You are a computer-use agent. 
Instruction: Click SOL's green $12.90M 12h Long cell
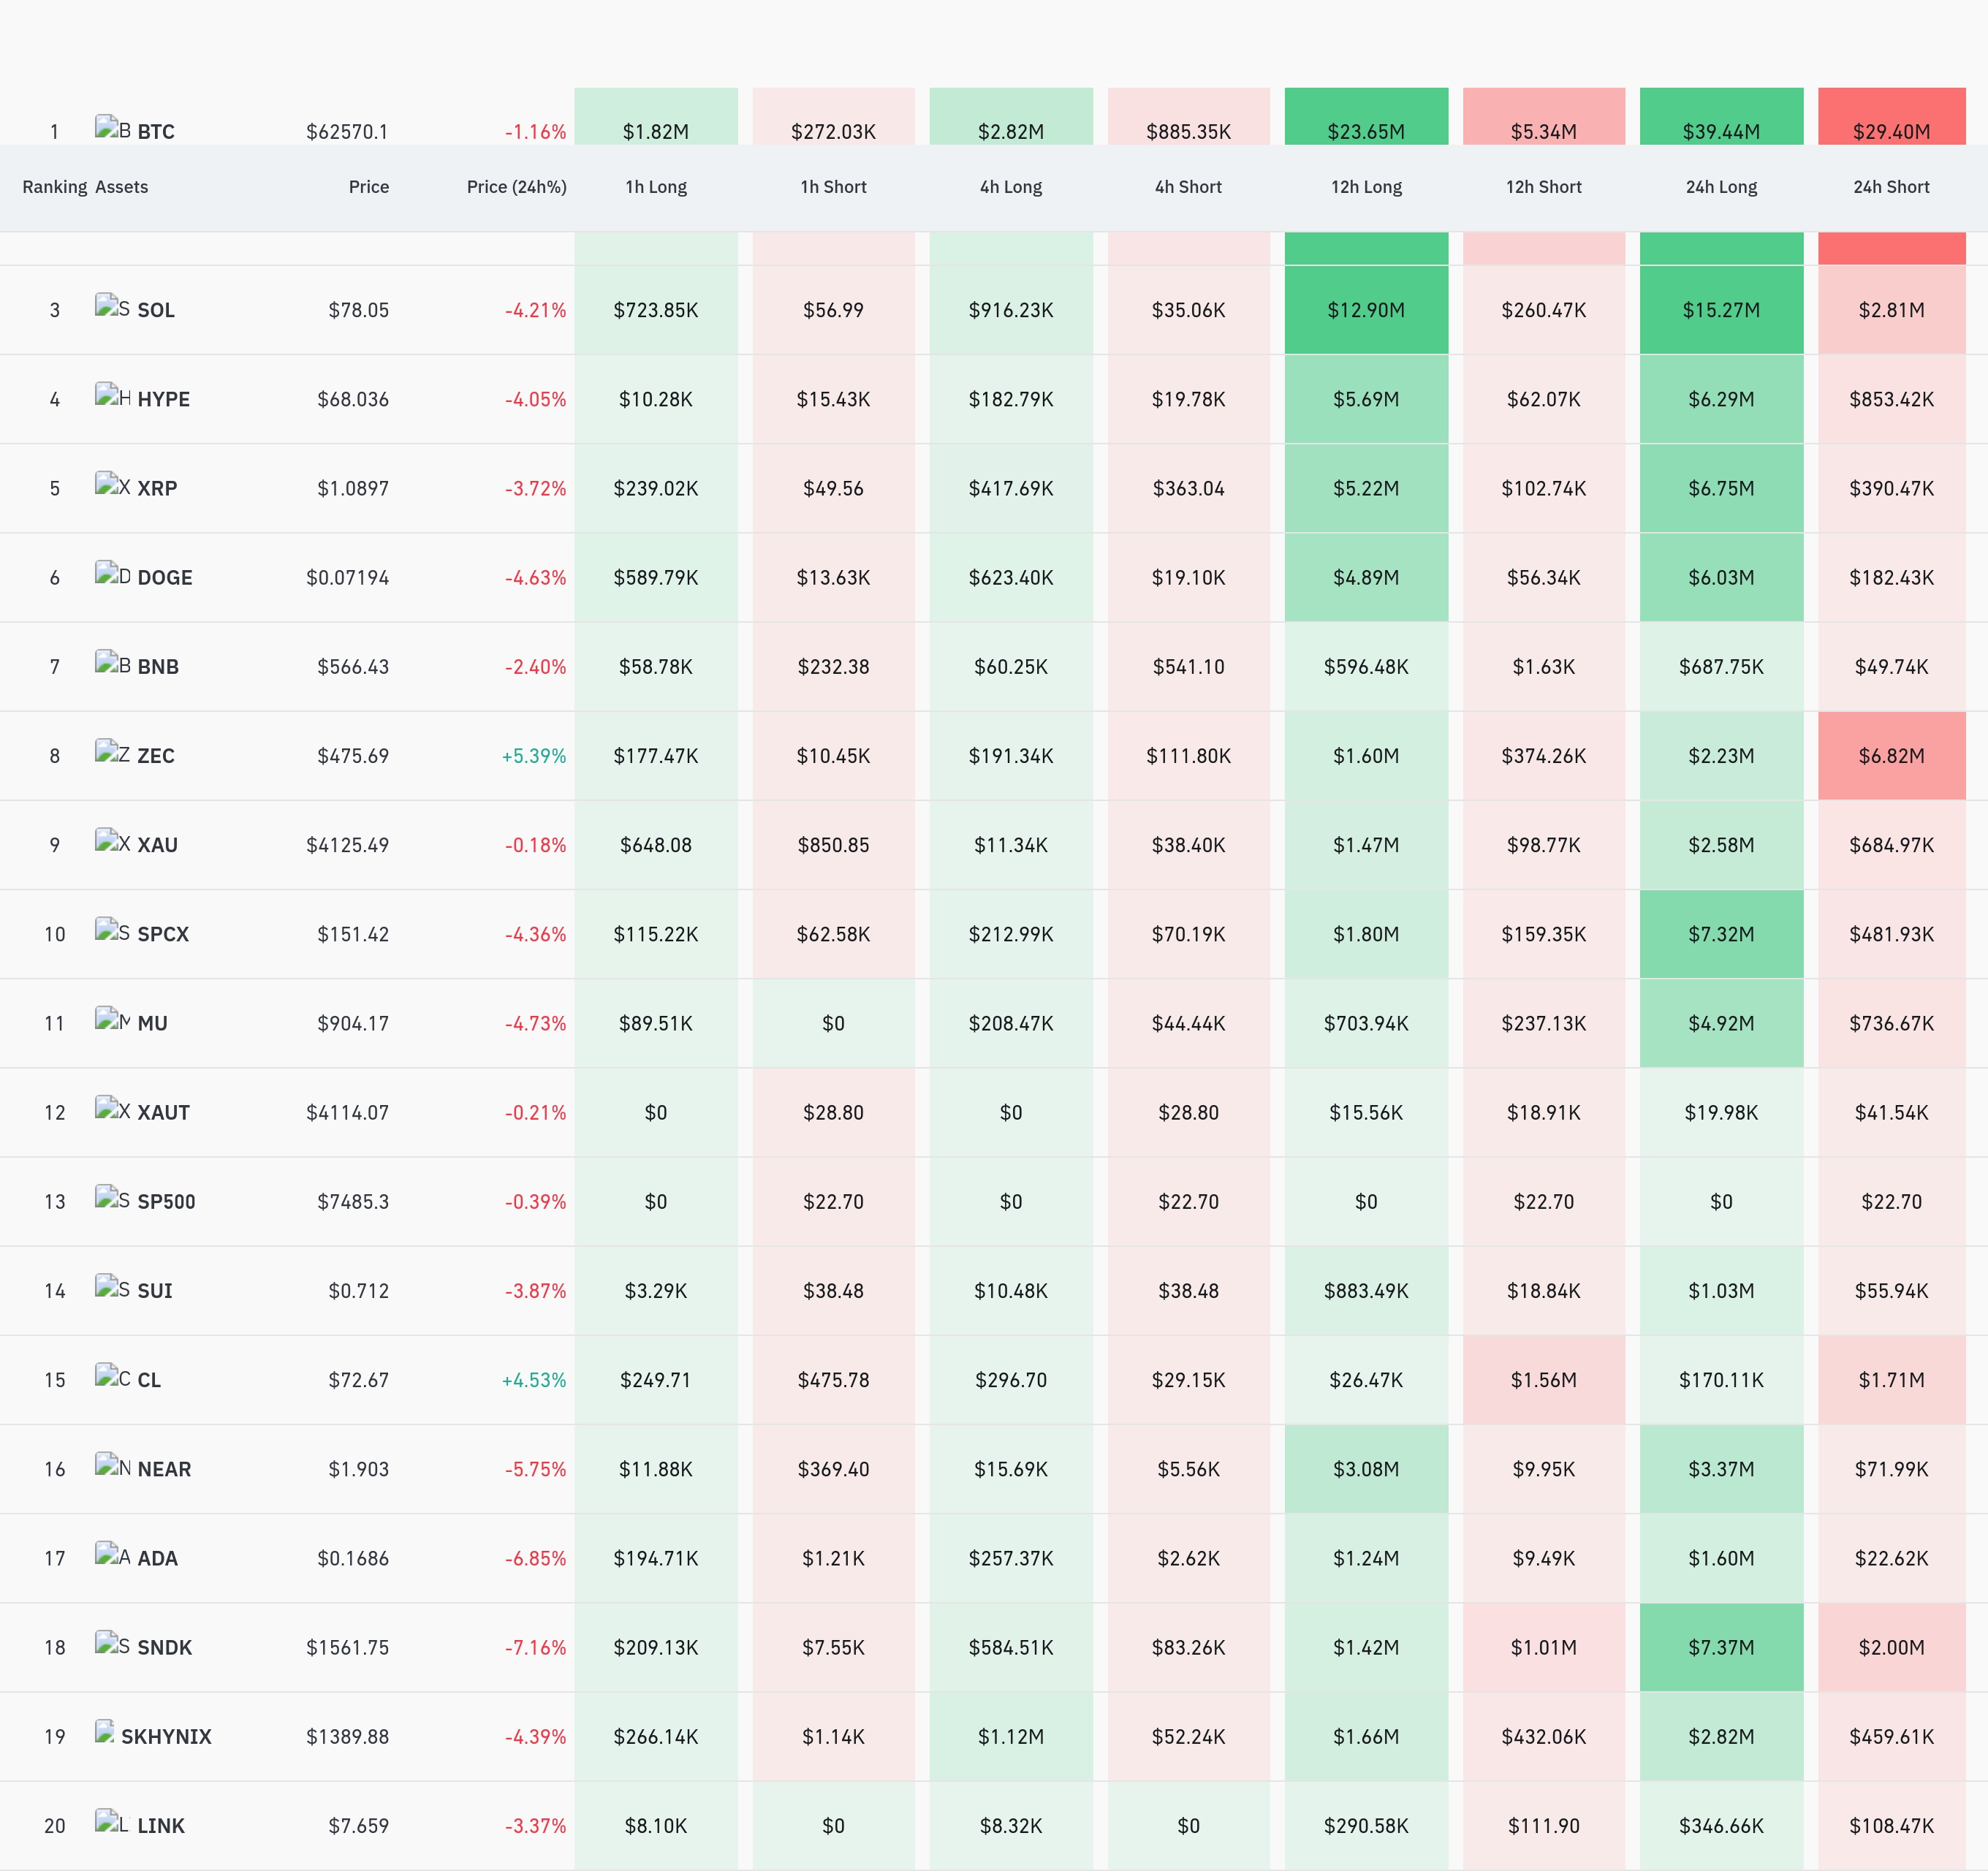coord(1366,310)
